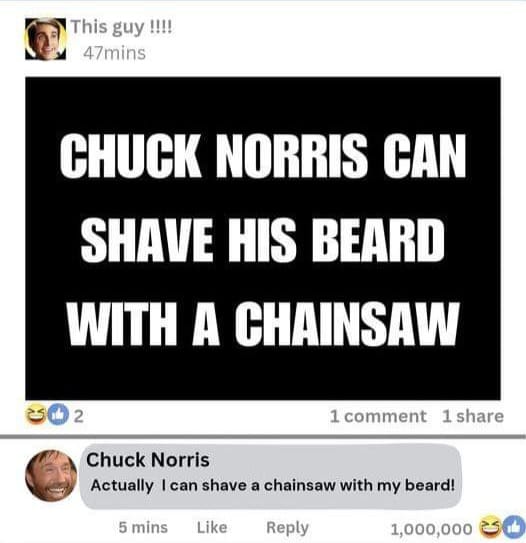
Task: Reply to the Chuck Norris comment
Action: [287, 528]
